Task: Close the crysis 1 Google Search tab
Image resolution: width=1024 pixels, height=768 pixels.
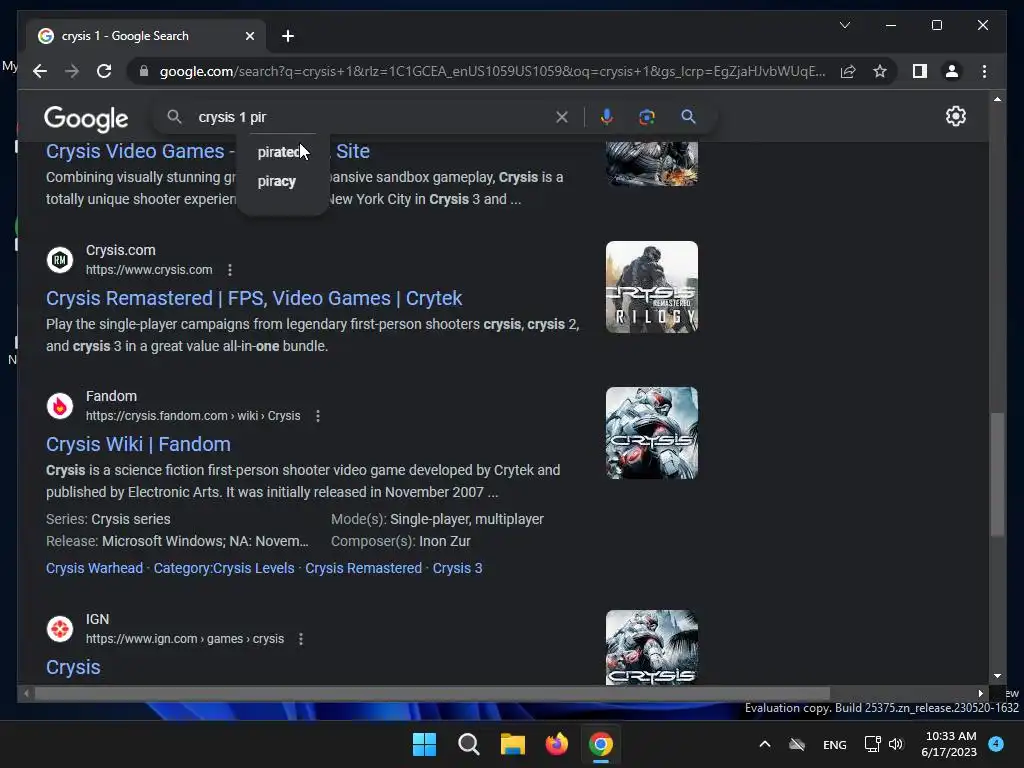Action: click(249, 36)
